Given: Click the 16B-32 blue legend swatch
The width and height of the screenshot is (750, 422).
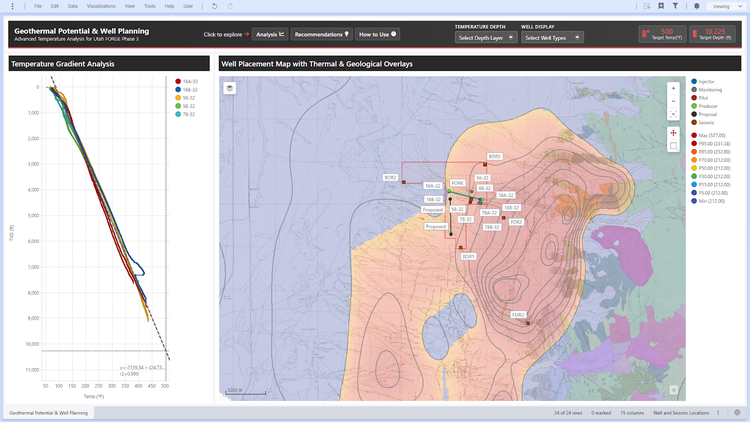Looking at the screenshot, I should pos(178,89).
